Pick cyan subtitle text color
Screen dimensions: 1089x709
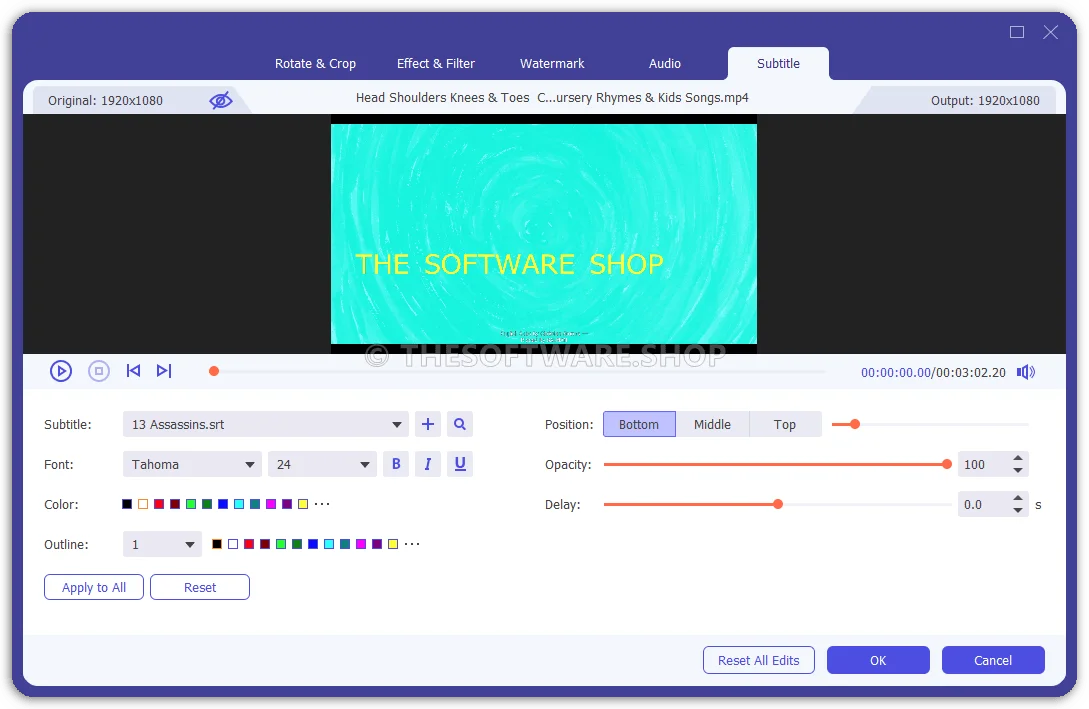239,504
